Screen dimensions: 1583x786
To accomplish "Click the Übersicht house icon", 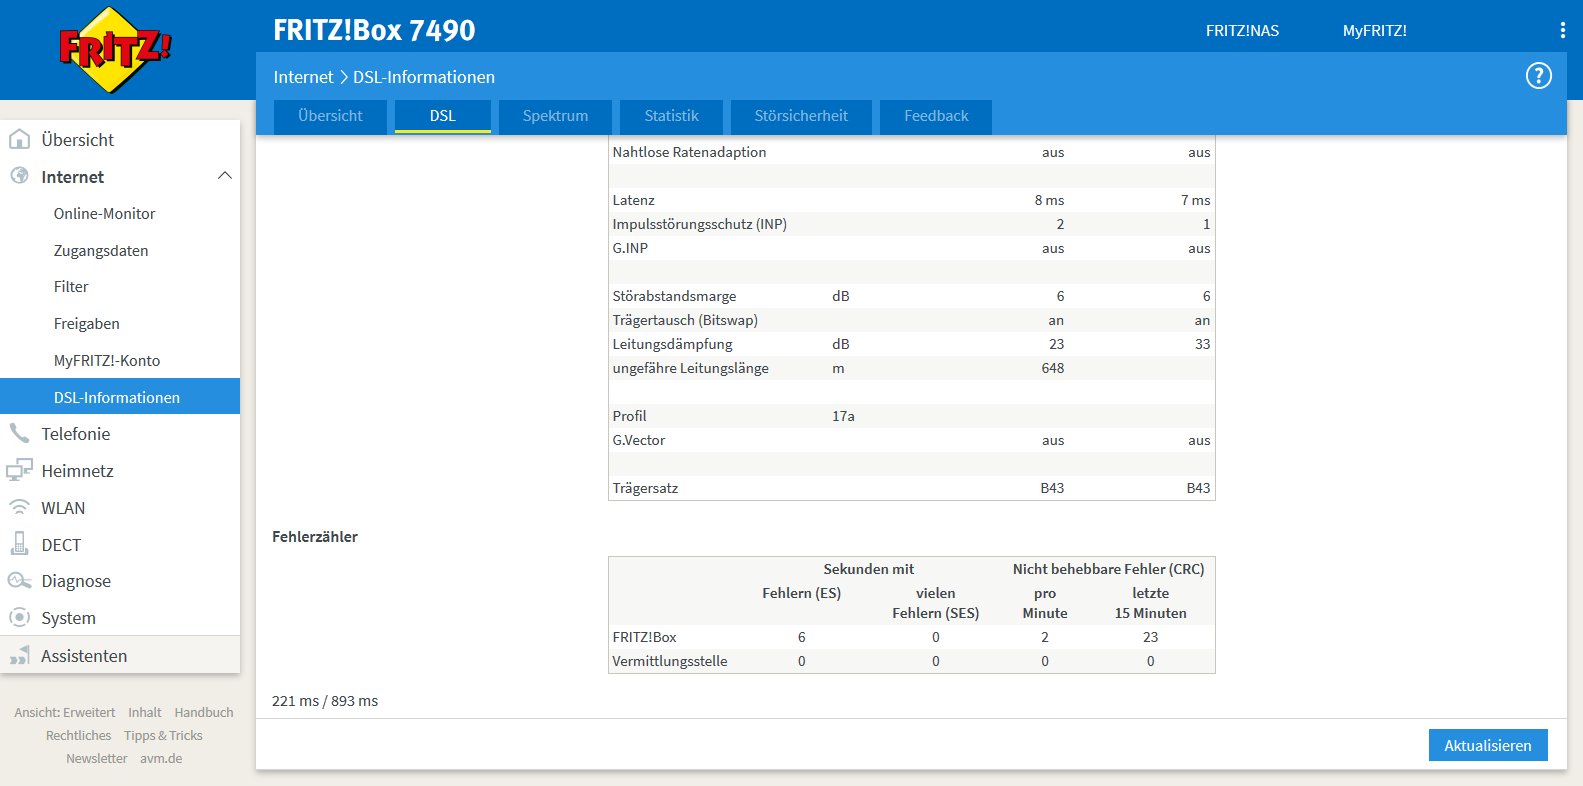I will coord(19,139).
